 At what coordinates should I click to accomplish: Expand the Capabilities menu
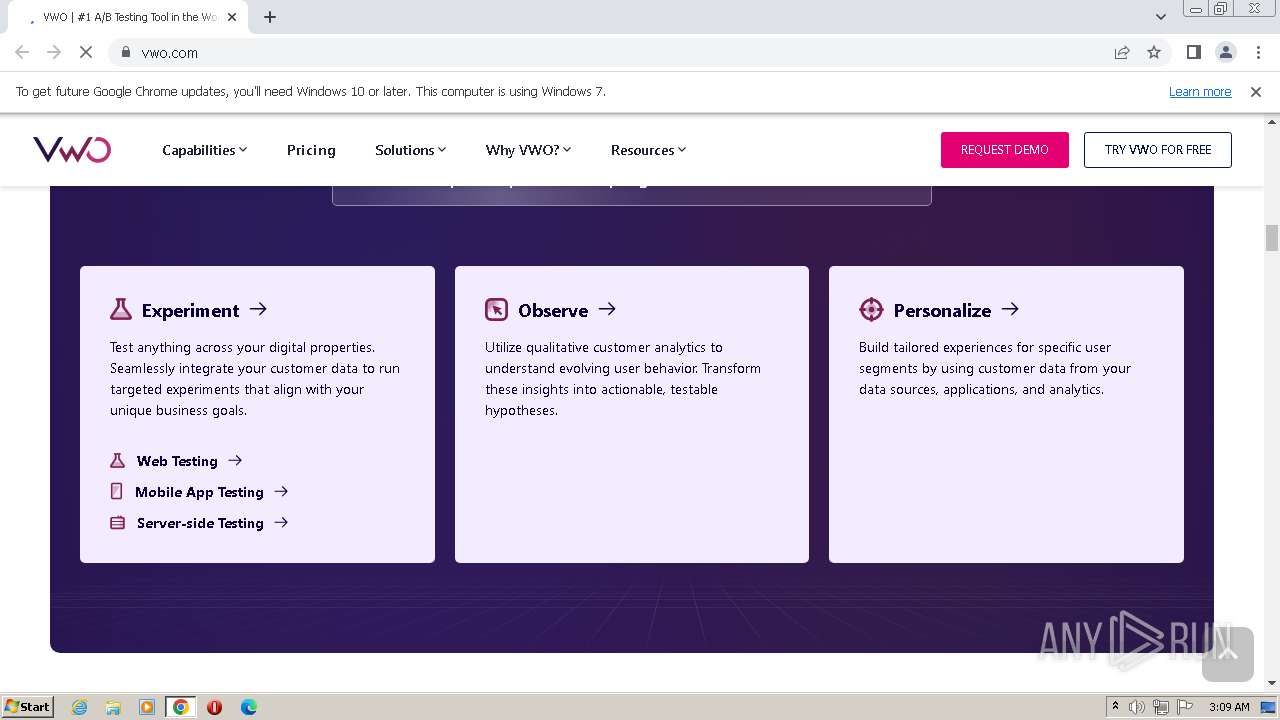click(204, 150)
